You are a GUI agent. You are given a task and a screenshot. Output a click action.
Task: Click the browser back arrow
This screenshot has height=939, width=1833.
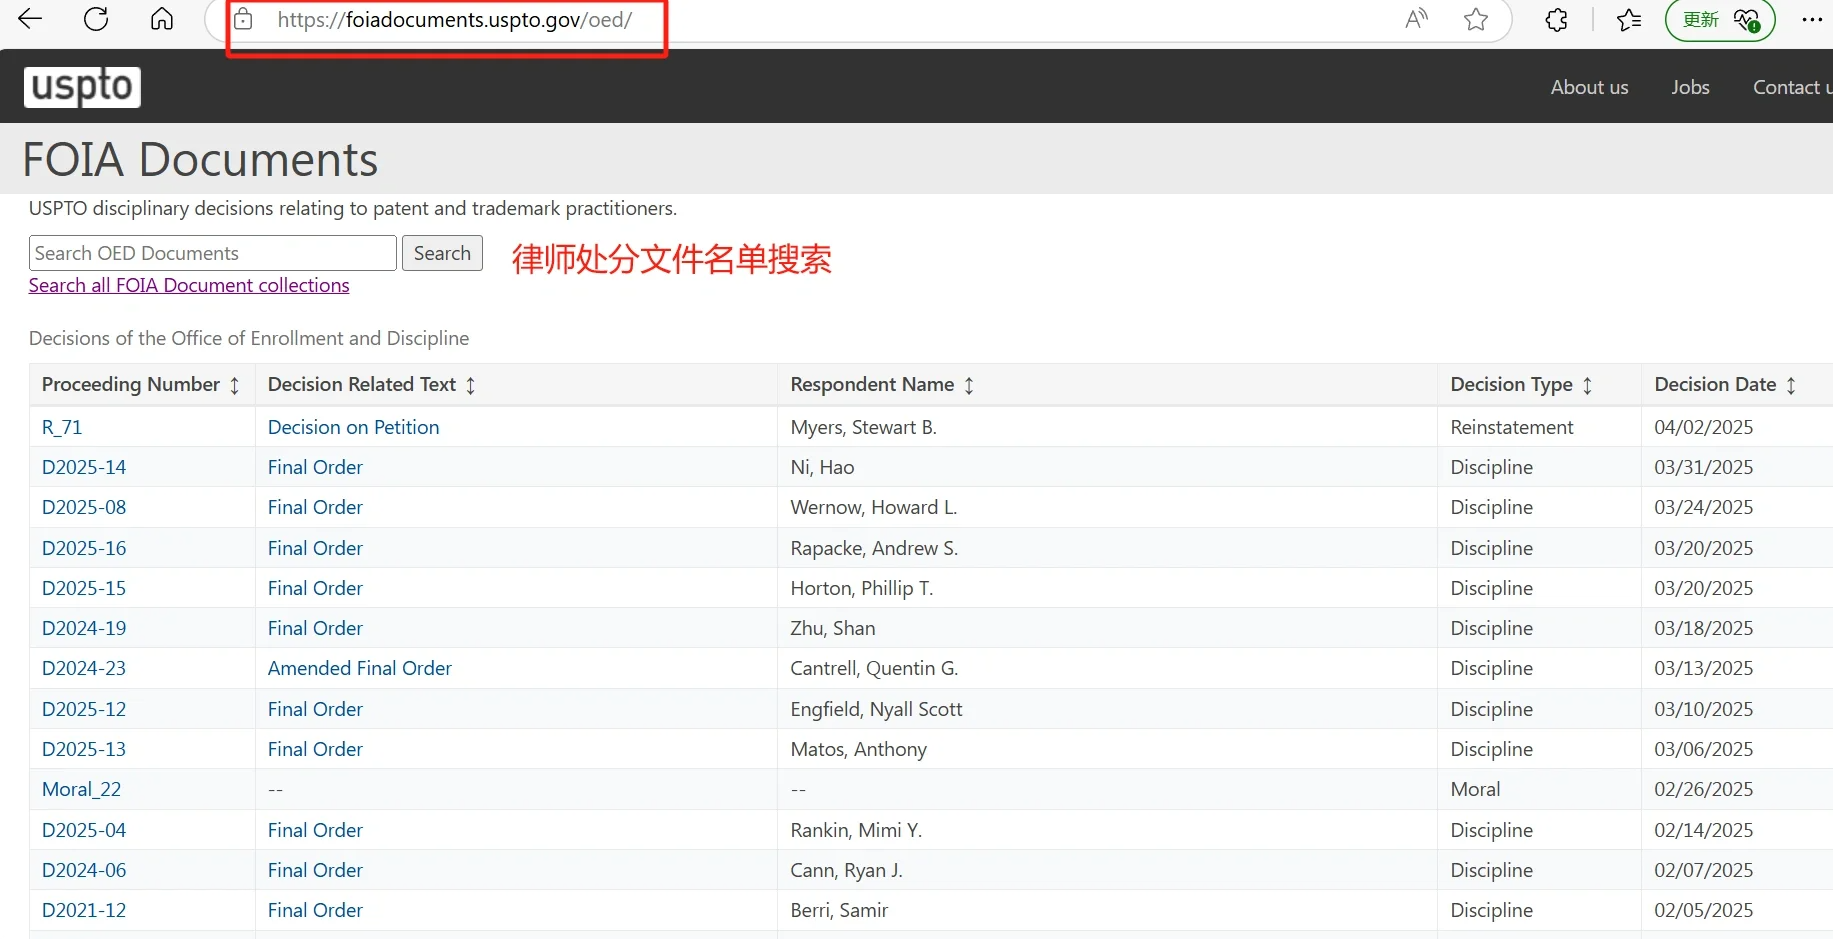[30, 19]
